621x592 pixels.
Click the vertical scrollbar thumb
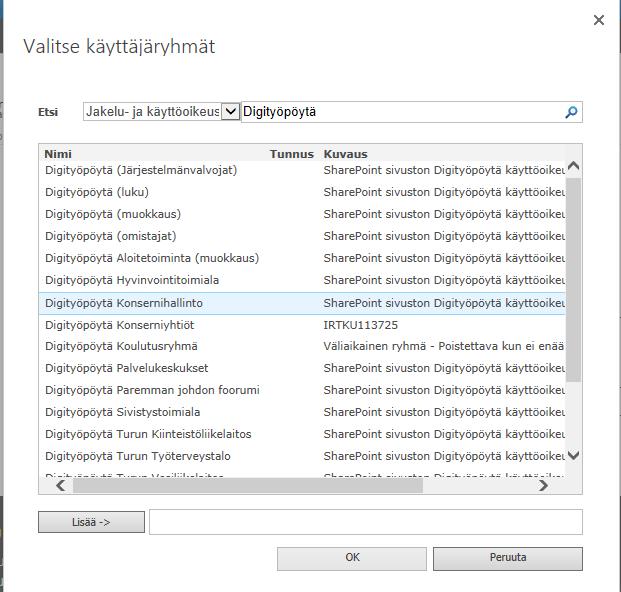(x=573, y=280)
